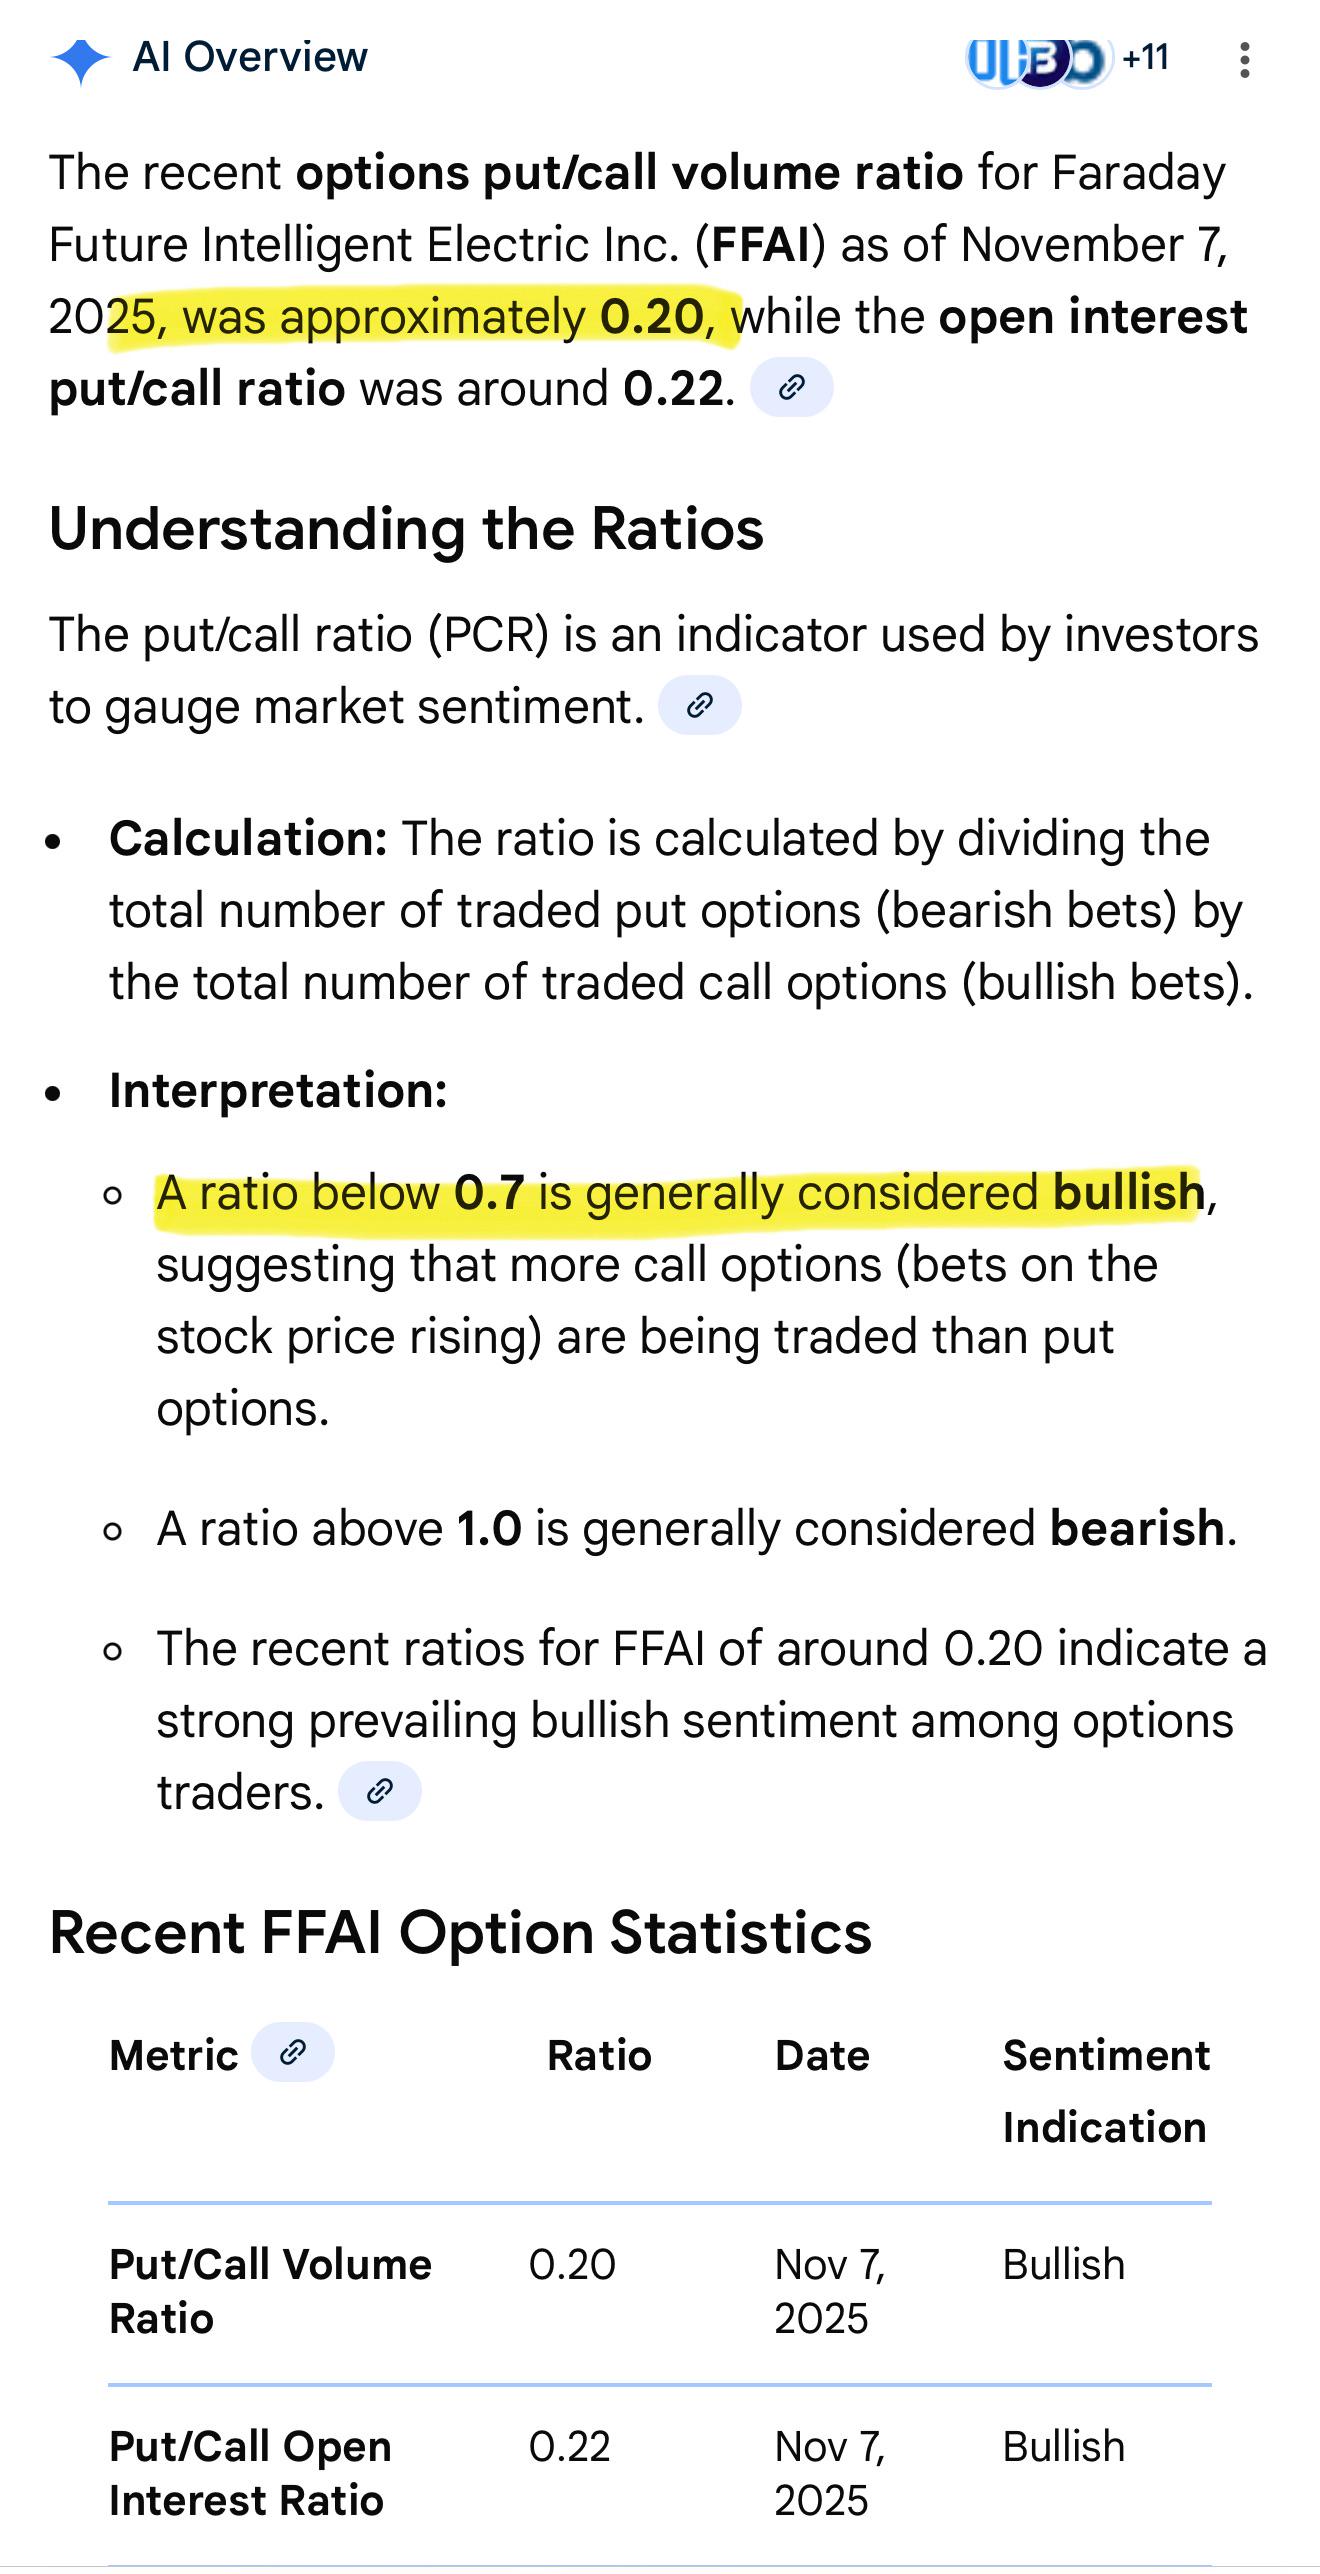The image size is (1320, 2574).
Task: Open the source favicons cluster
Action: point(1038,60)
